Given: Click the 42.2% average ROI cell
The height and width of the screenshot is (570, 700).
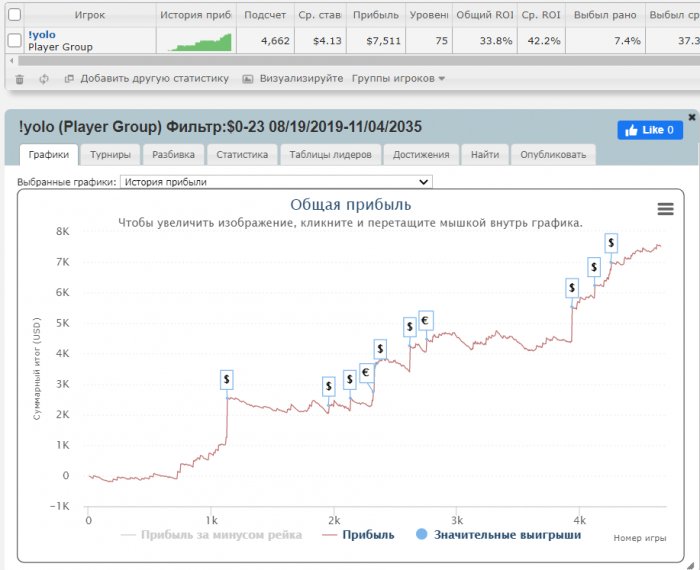Looking at the screenshot, I should (541, 41).
